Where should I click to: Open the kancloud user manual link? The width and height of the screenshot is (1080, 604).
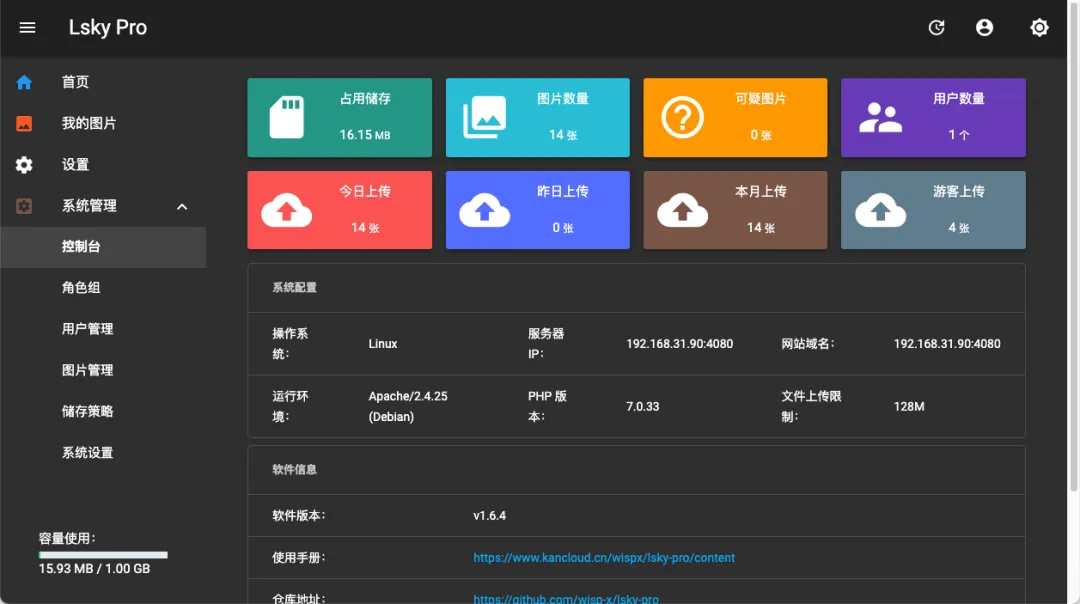pos(604,558)
